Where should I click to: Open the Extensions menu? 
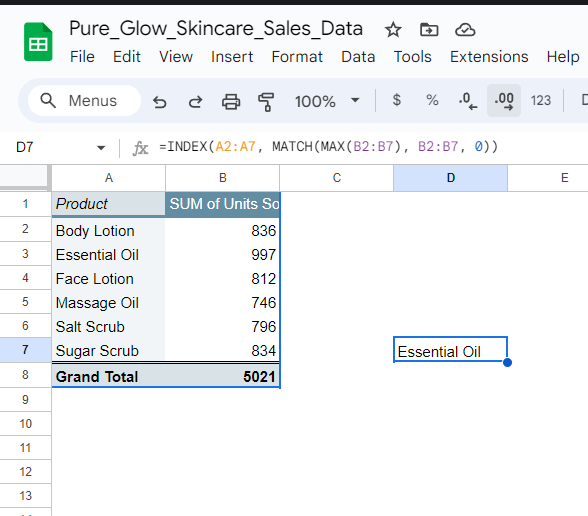click(x=489, y=57)
